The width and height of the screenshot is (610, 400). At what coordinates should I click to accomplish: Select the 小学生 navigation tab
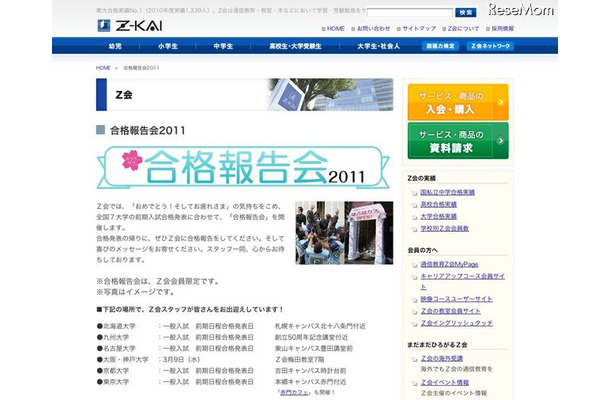click(x=168, y=46)
